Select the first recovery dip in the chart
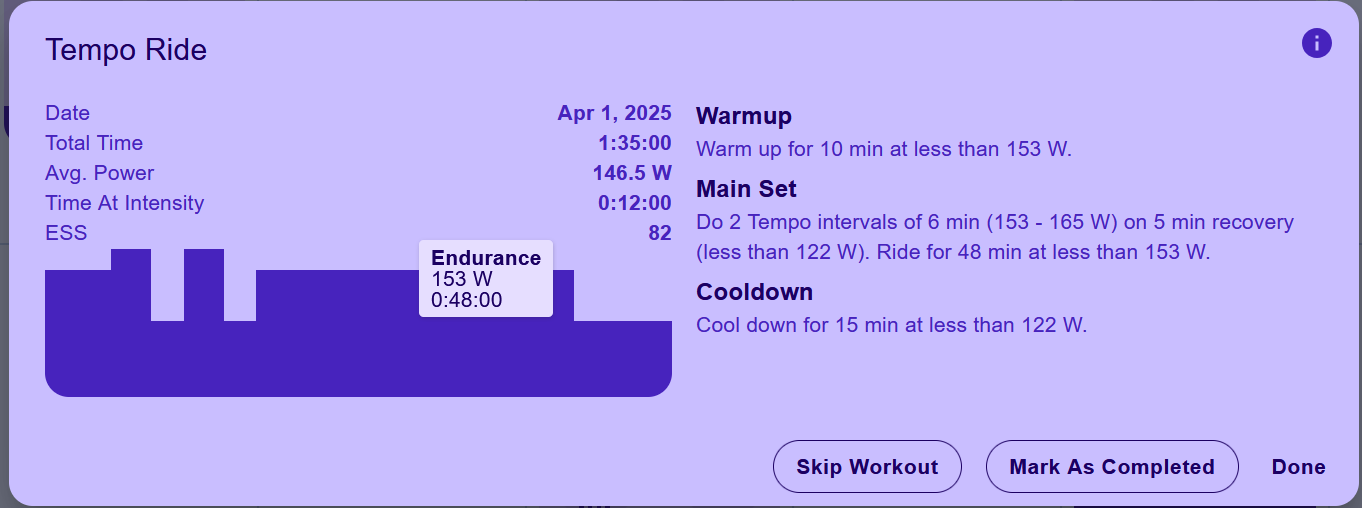Image resolution: width=1362 pixels, height=508 pixels. click(167, 358)
